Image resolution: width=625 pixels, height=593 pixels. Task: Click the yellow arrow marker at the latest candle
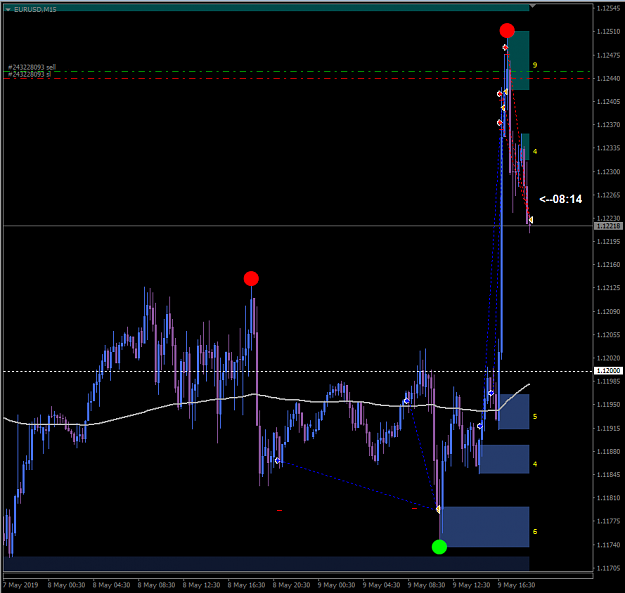pyautogui.click(x=531, y=220)
